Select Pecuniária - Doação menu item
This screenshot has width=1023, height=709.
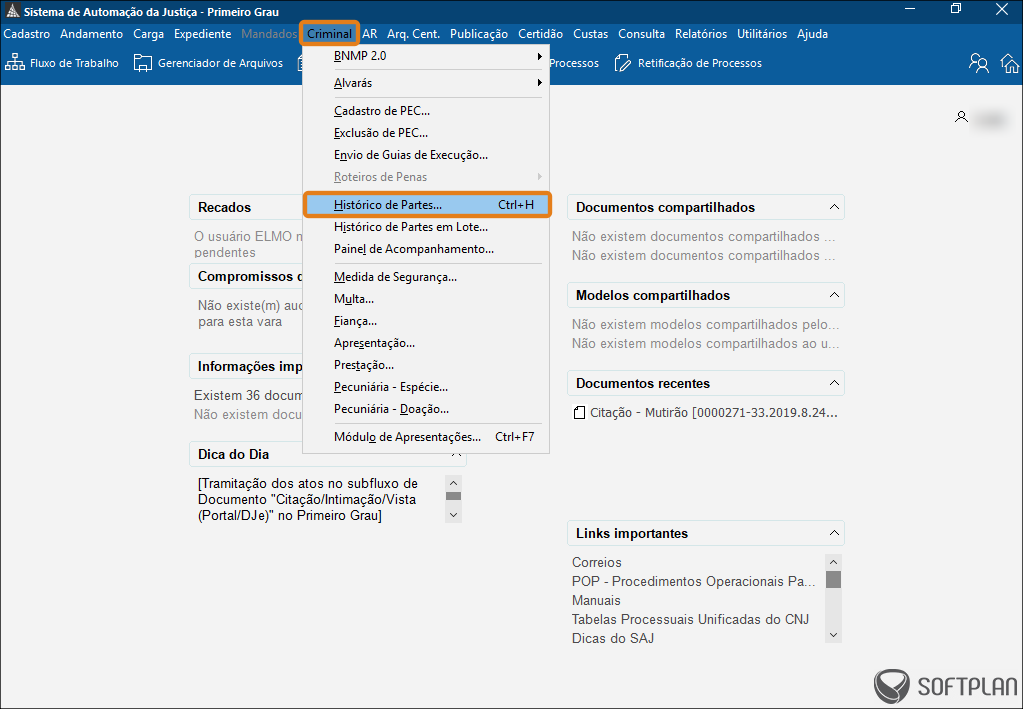[x=426, y=410]
